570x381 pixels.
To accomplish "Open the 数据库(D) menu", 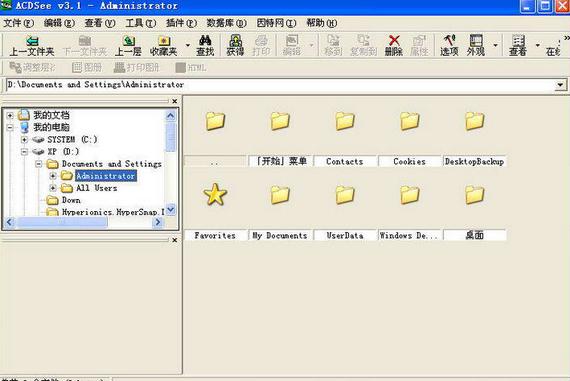I will (x=226, y=23).
